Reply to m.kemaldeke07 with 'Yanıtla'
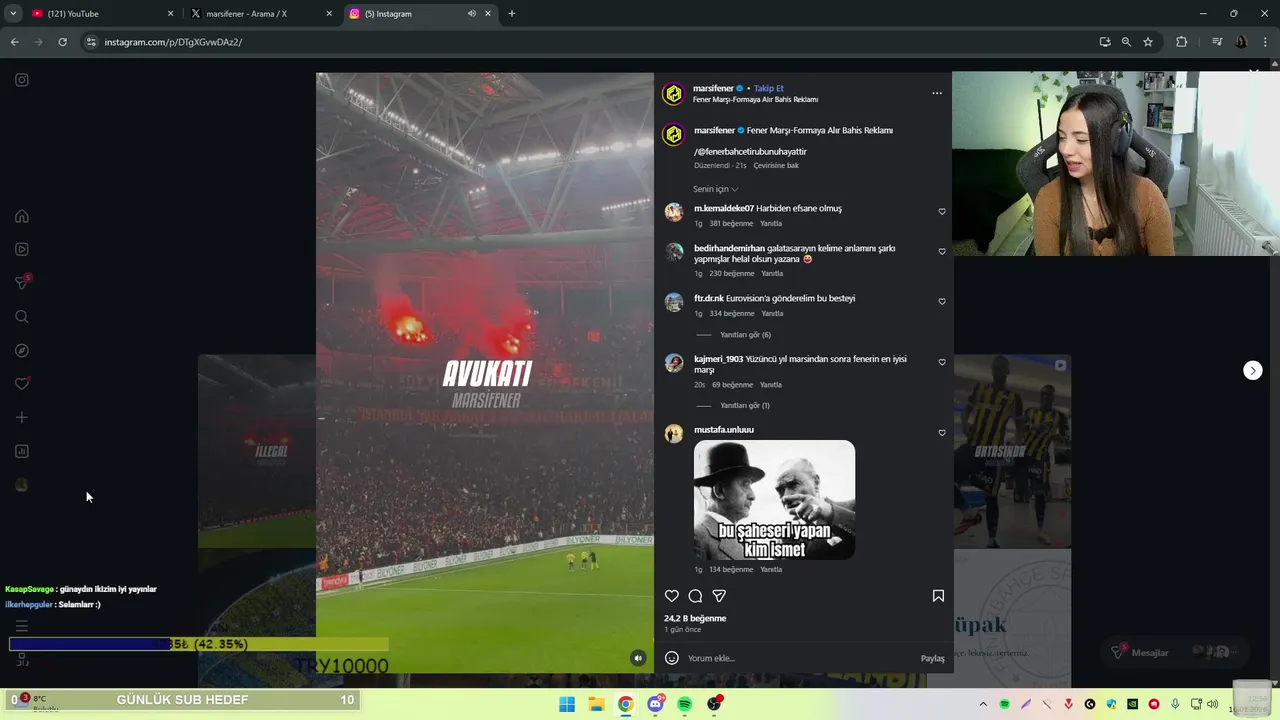 tap(771, 224)
